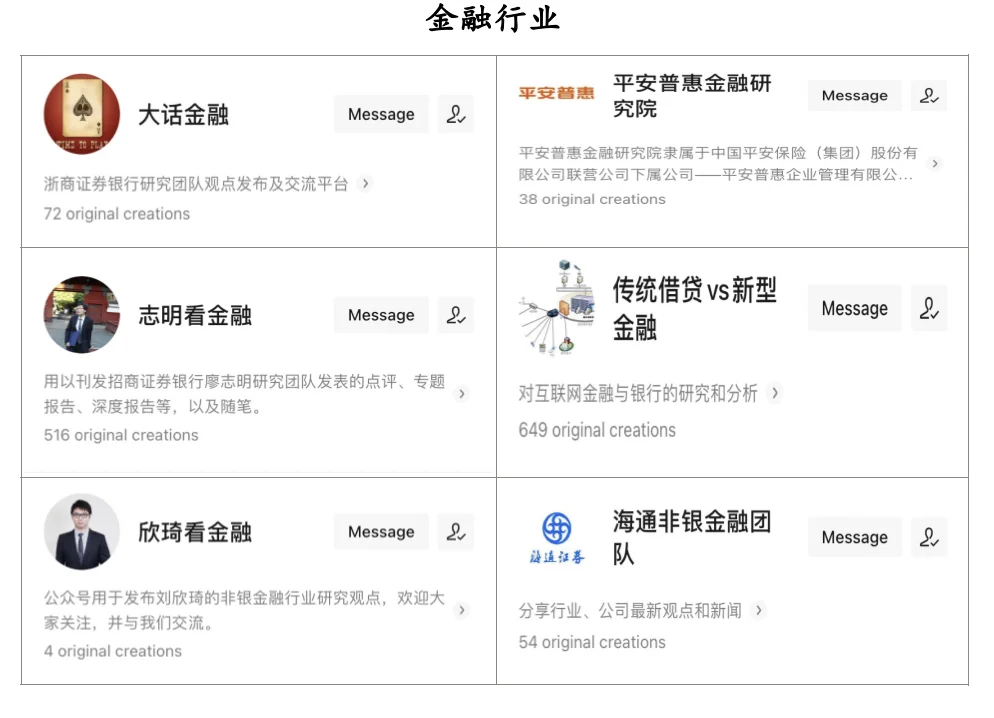This screenshot has height=718, width=994.
Task: View 54 original creations
Action: coord(592,643)
